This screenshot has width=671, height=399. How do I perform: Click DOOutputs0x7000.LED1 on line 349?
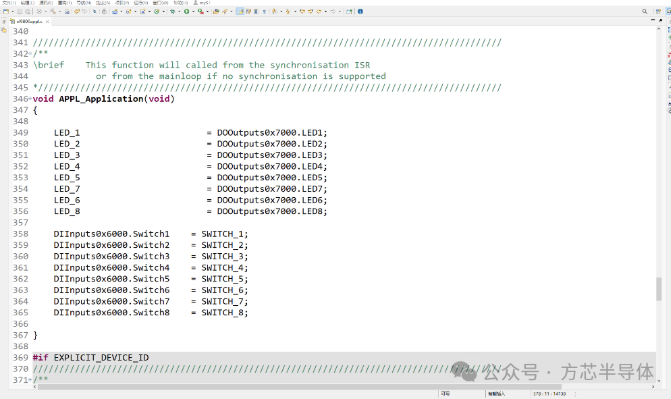270,133
